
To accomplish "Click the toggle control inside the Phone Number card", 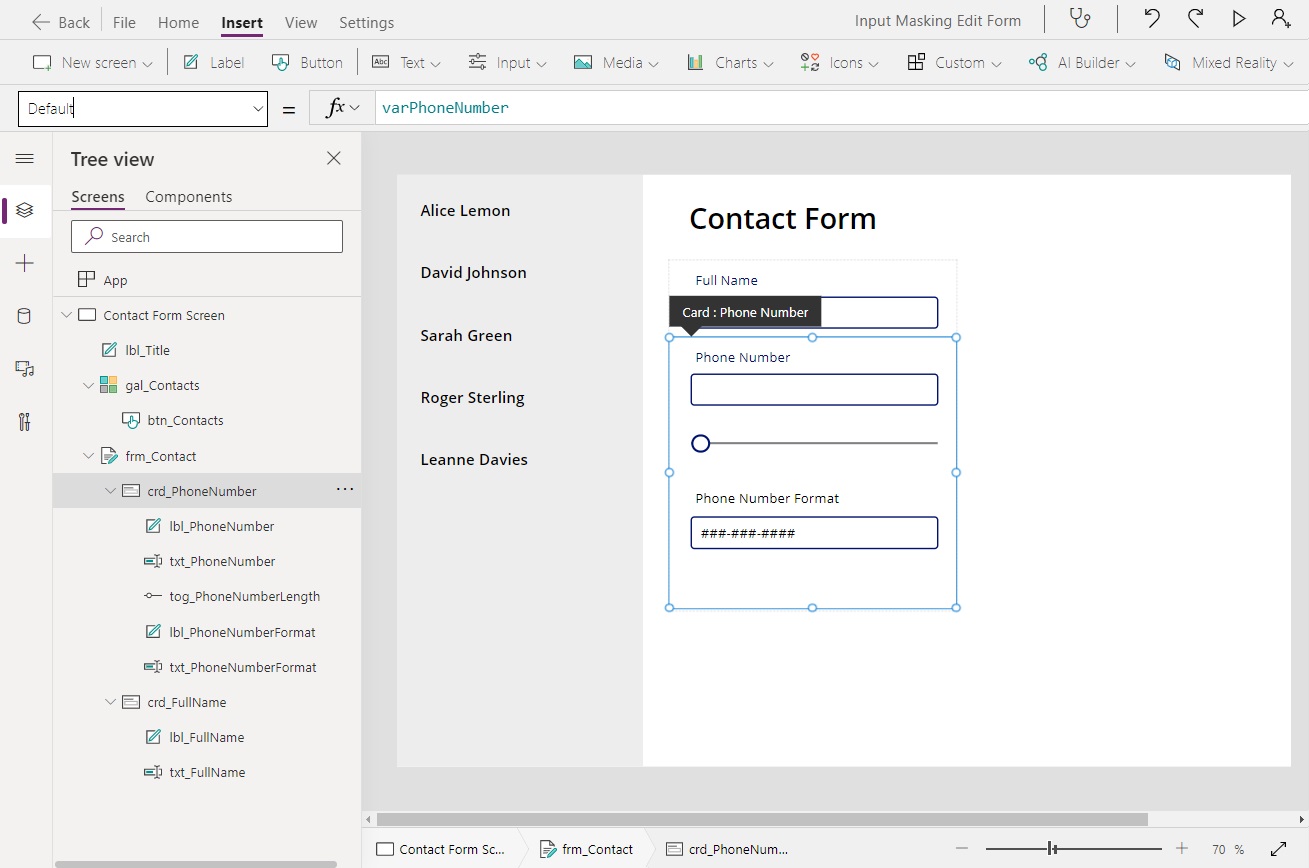I will (700, 442).
